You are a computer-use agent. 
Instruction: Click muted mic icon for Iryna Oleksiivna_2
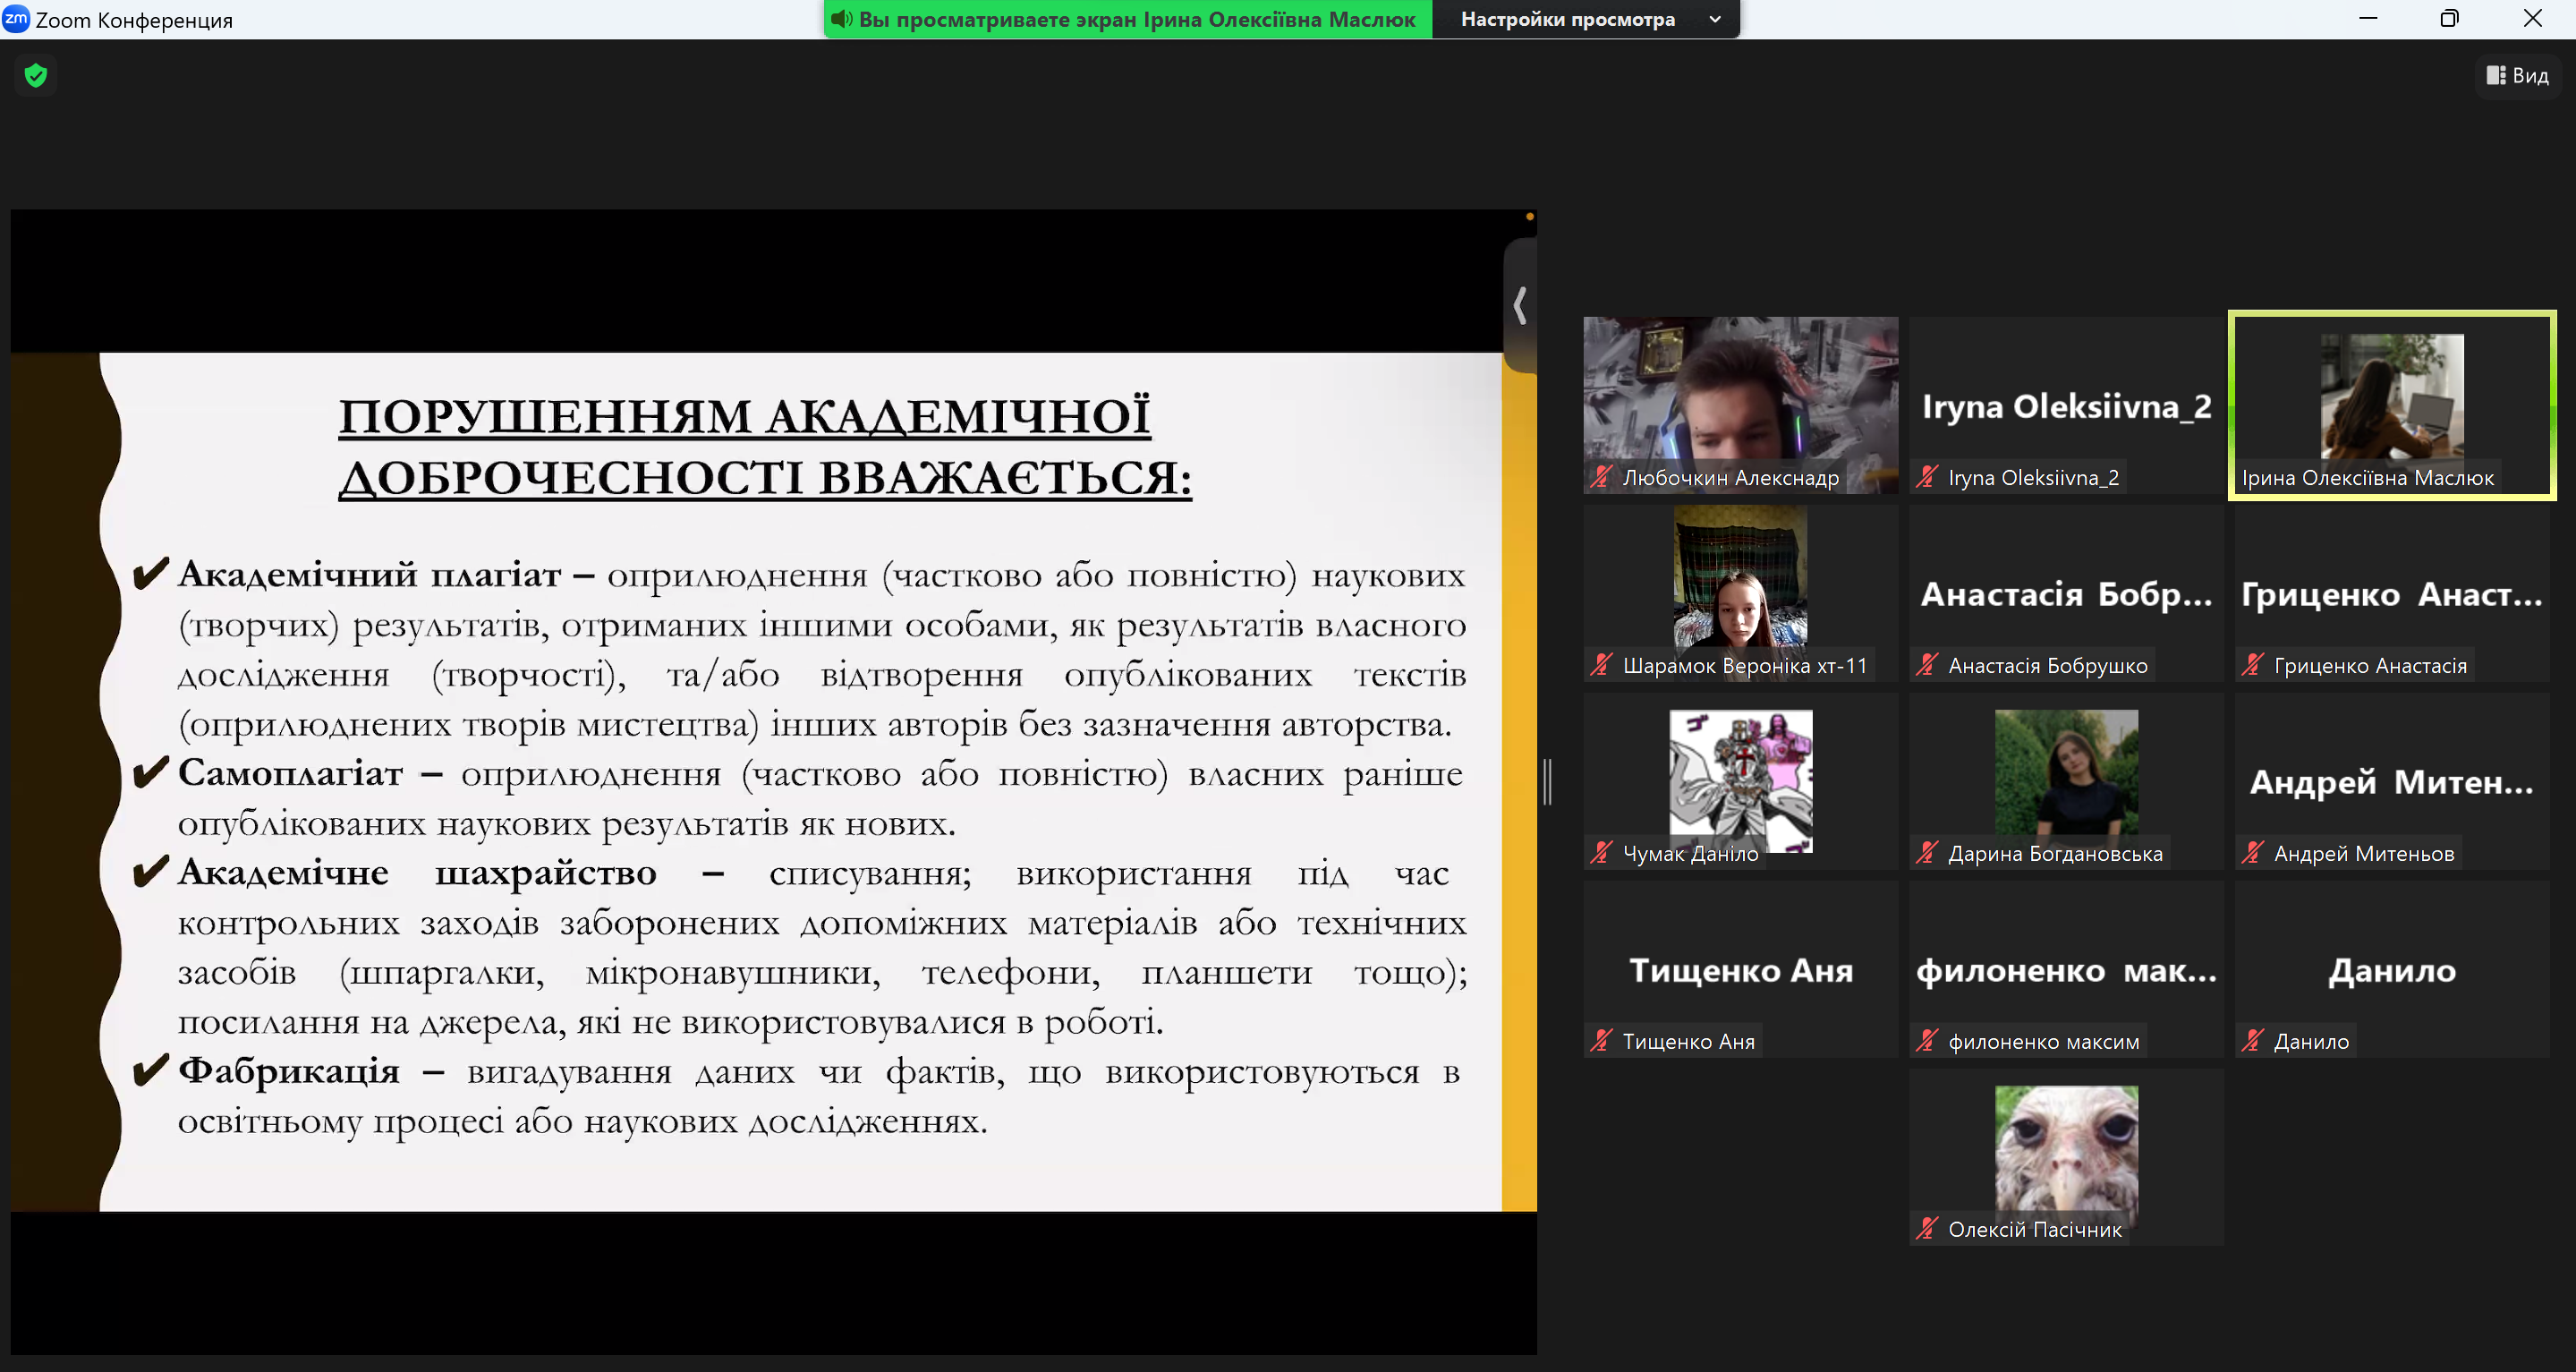(1927, 477)
